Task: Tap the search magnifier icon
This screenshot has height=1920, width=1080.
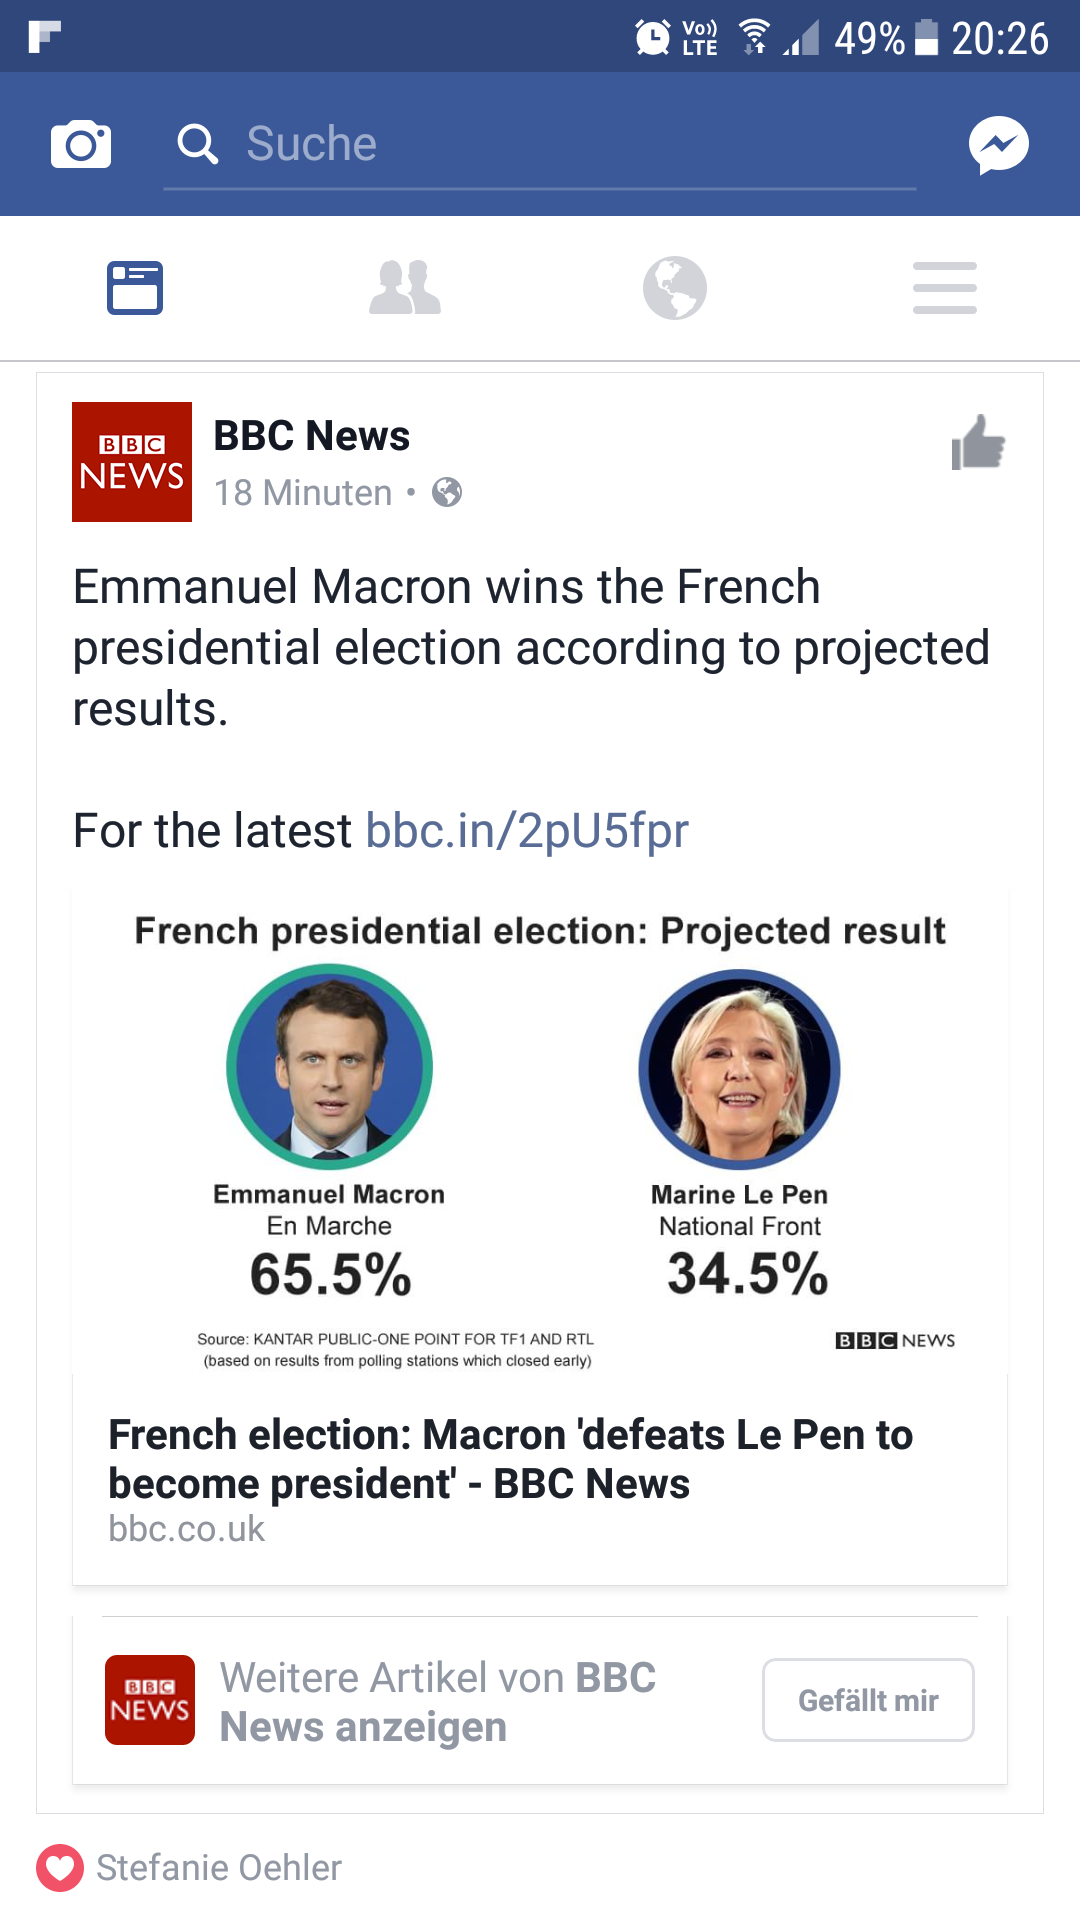Action: (x=198, y=144)
